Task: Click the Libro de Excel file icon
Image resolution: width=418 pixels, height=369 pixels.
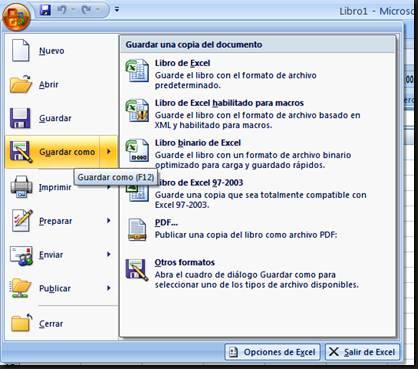Action: point(137,71)
